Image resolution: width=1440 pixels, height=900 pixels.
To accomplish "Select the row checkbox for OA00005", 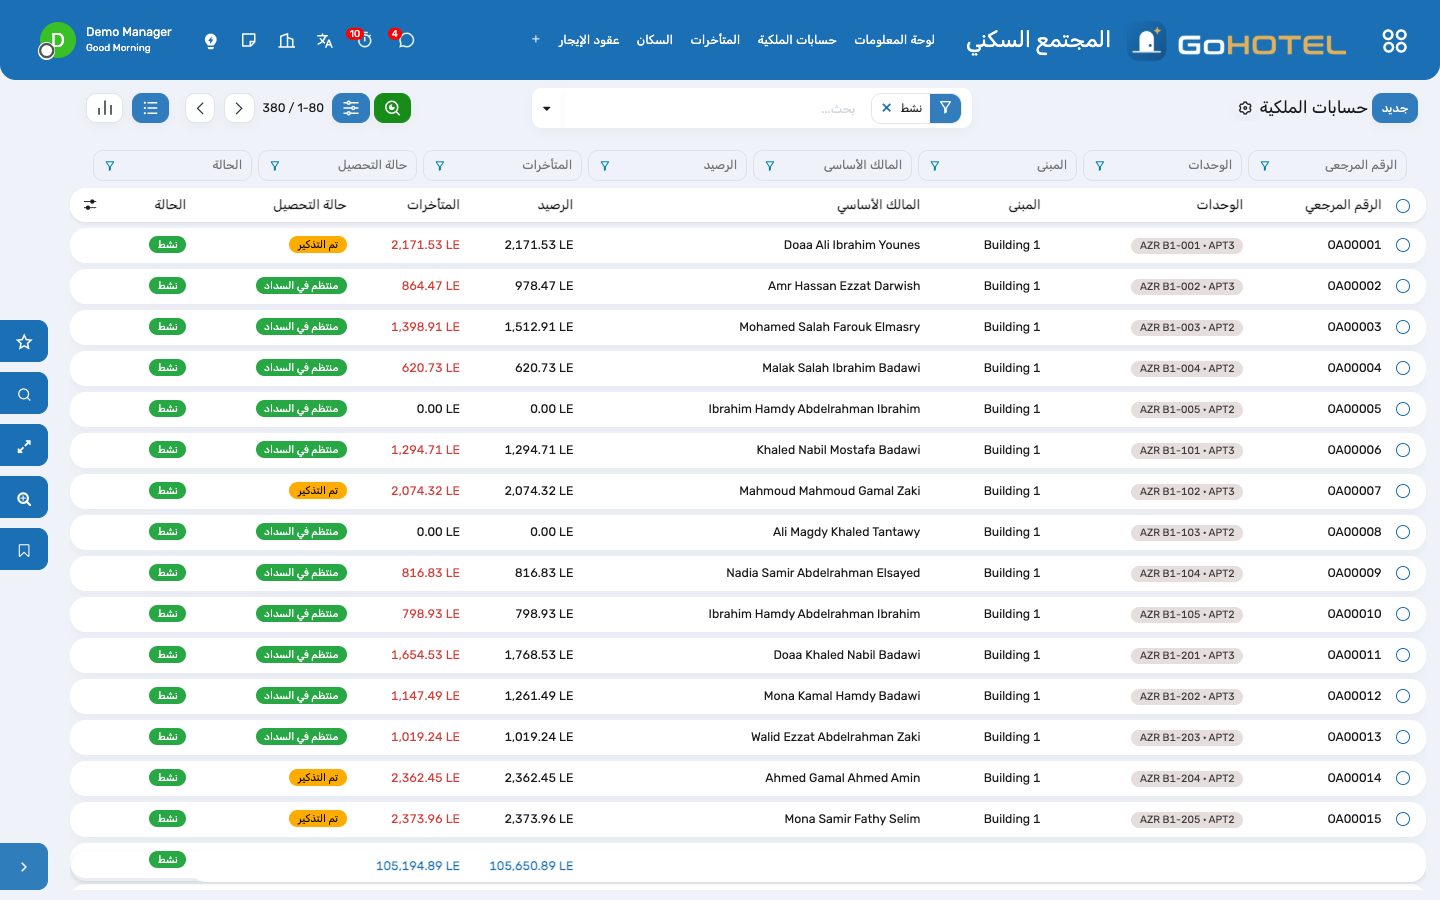I will pos(1403,409).
